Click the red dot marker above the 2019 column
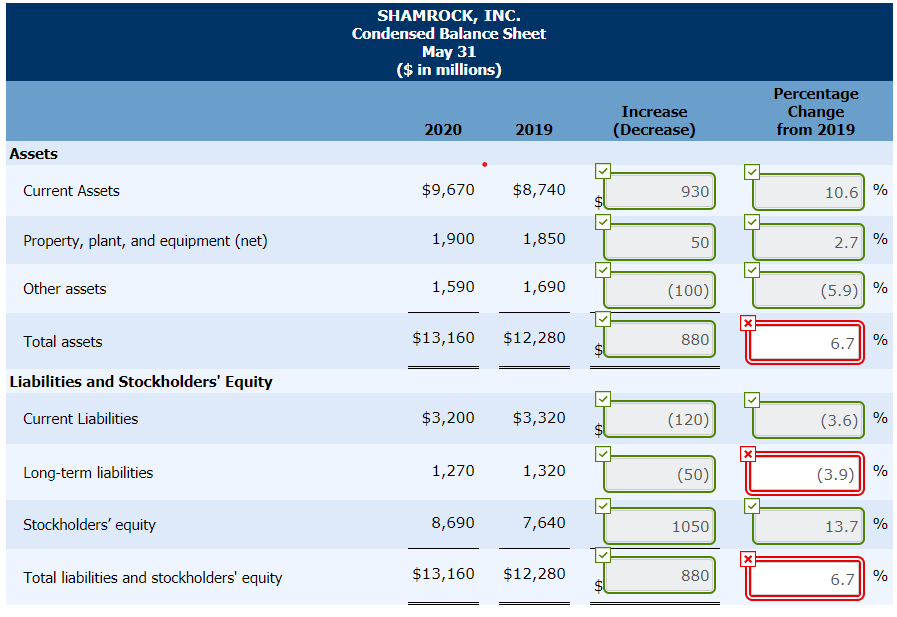This screenshot has height=617, width=897. tap(485, 163)
